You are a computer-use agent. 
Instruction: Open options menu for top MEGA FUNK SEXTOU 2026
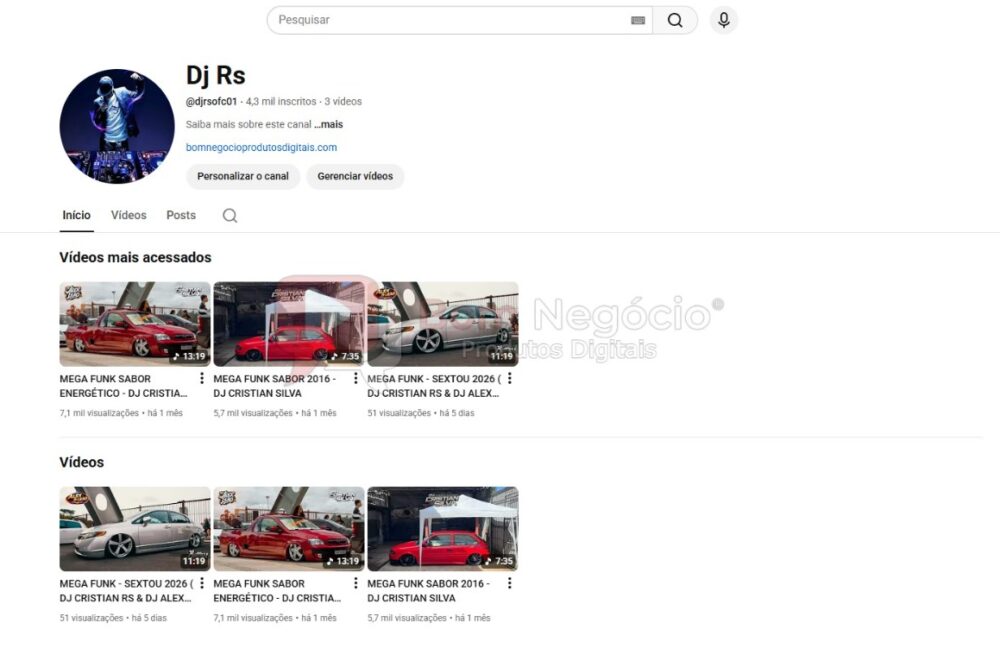point(510,379)
